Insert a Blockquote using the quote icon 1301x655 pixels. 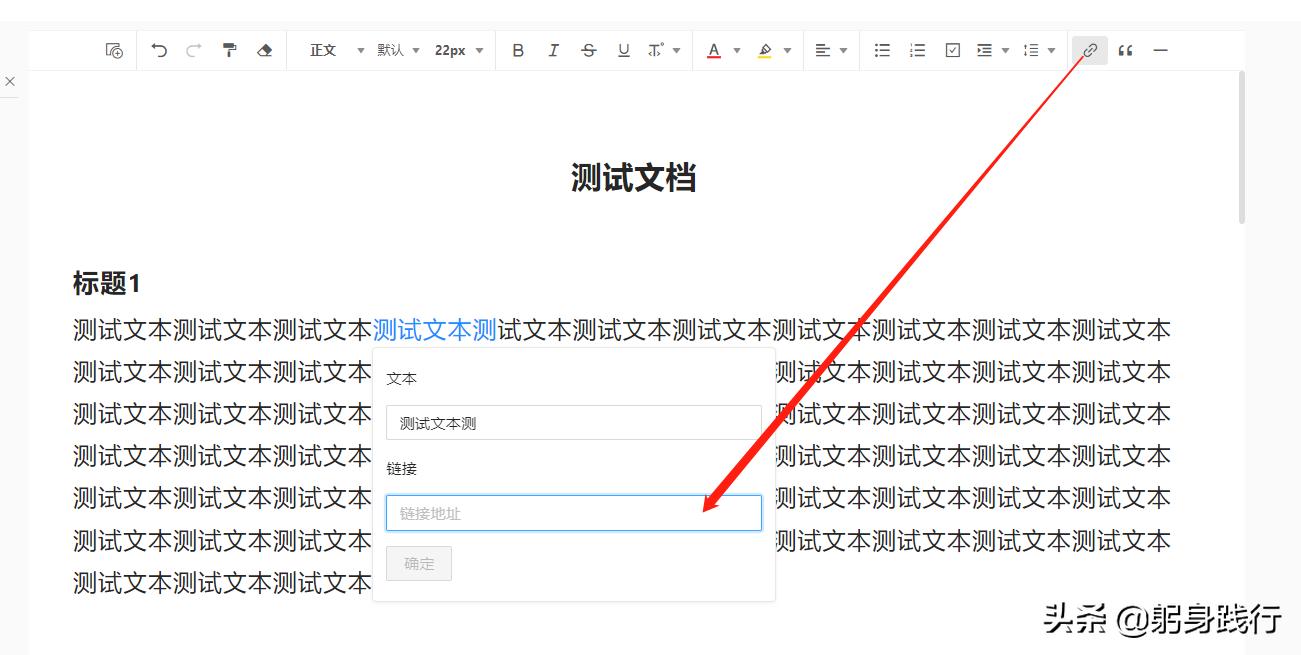pyautogui.click(x=1124, y=50)
